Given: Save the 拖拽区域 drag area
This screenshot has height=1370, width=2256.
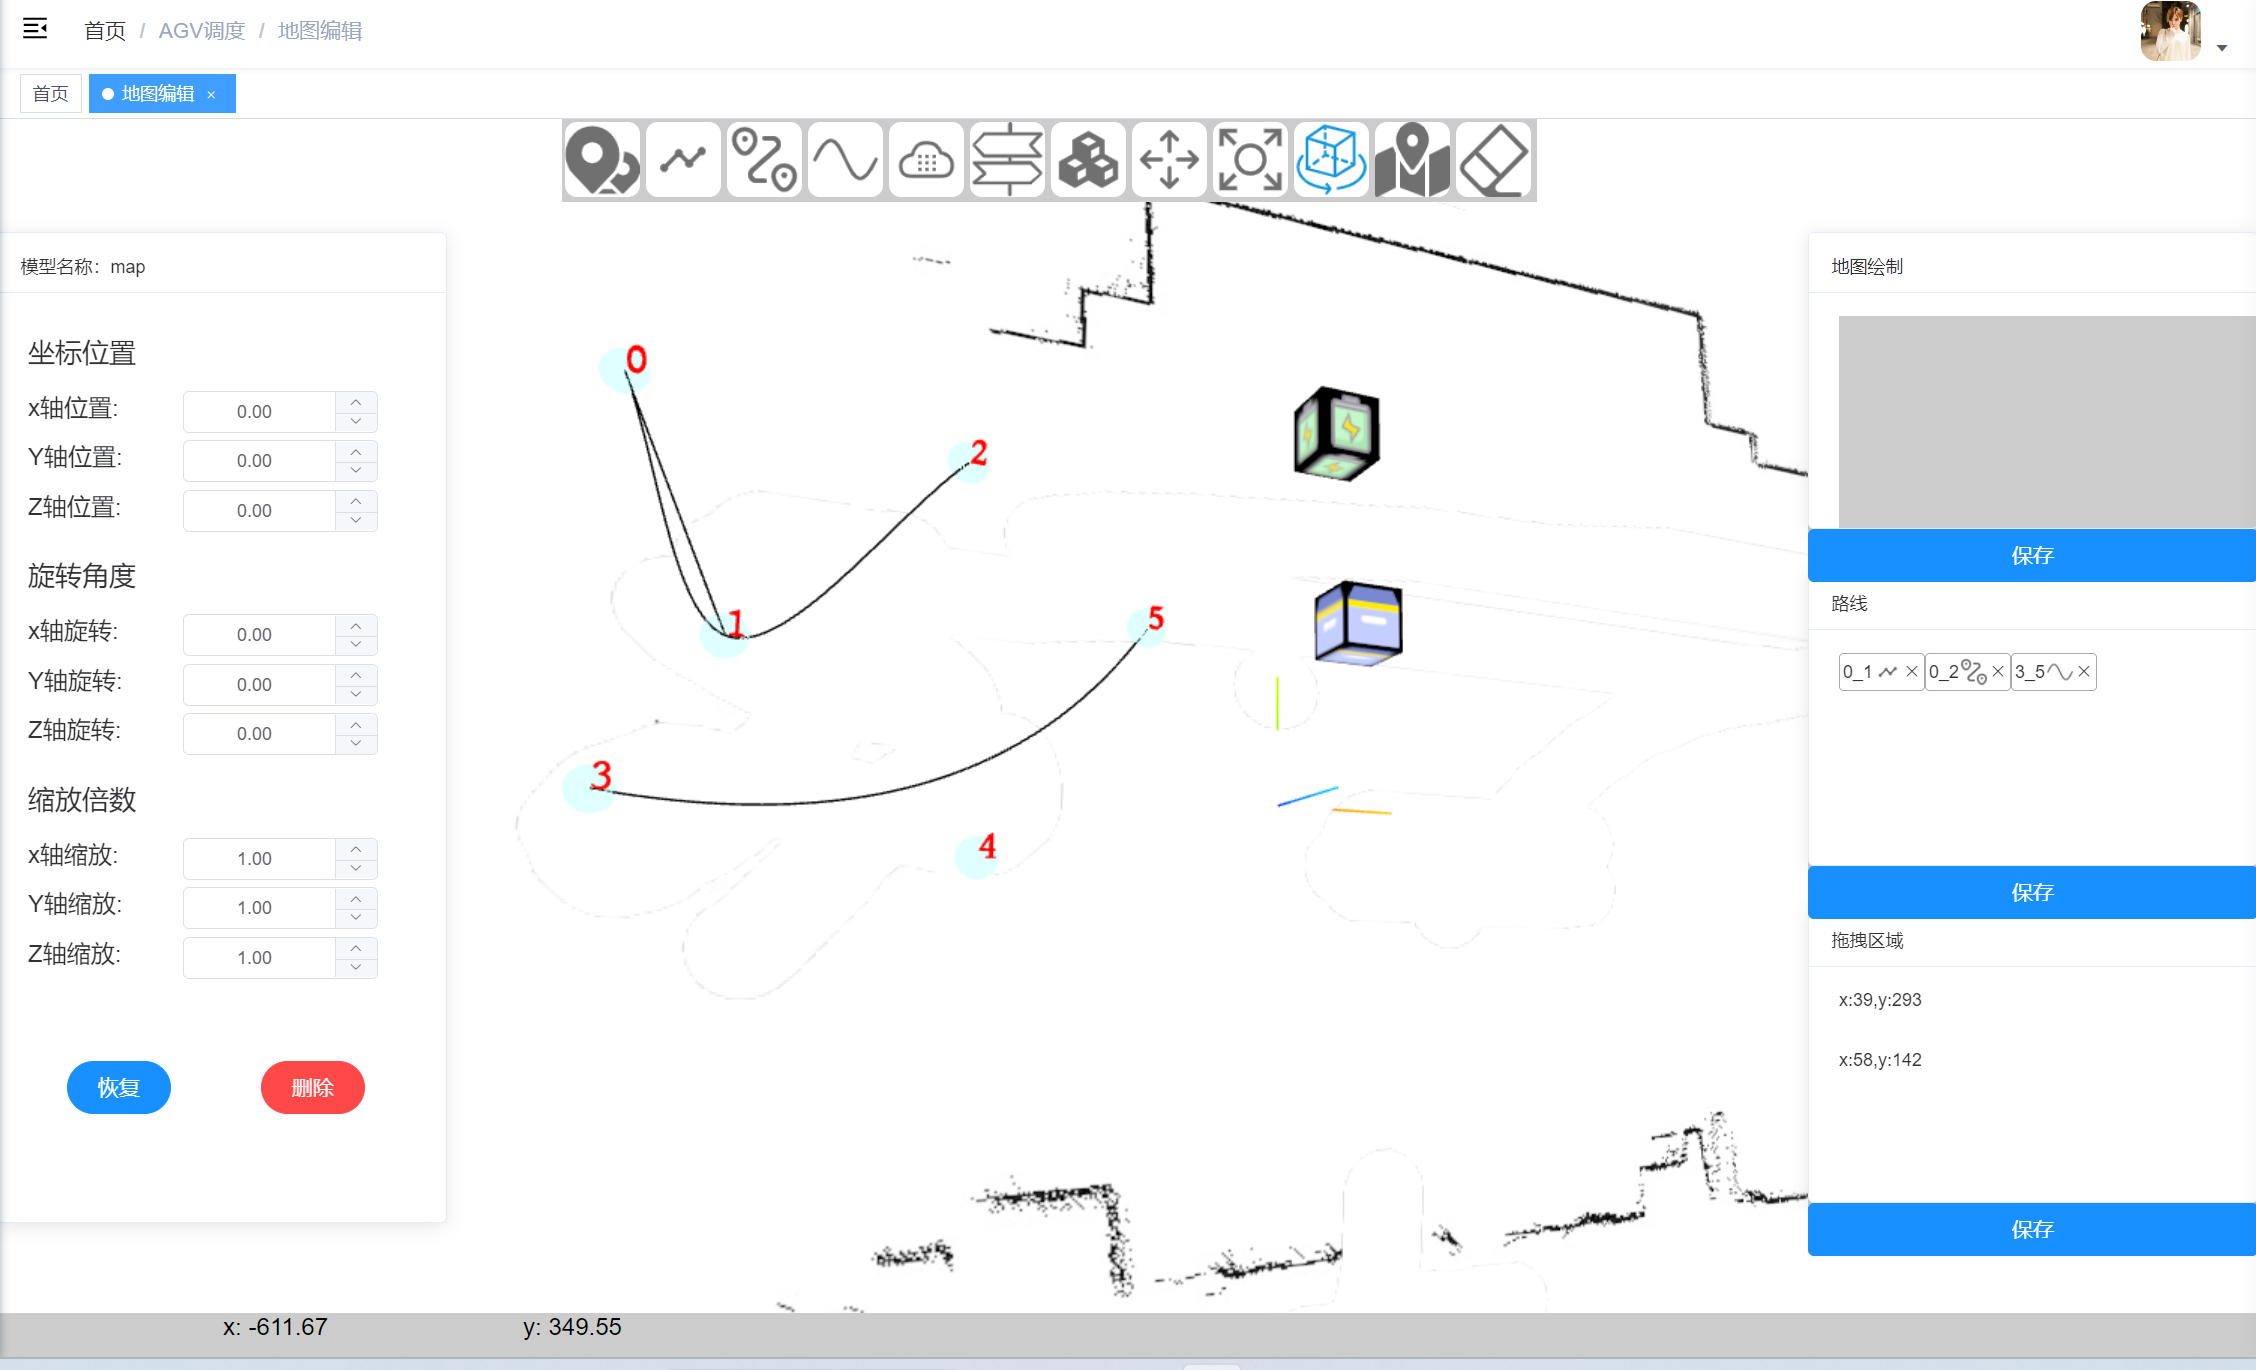Looking at the screenshot, I should pyautogui.click(x=2032, y=1230).
